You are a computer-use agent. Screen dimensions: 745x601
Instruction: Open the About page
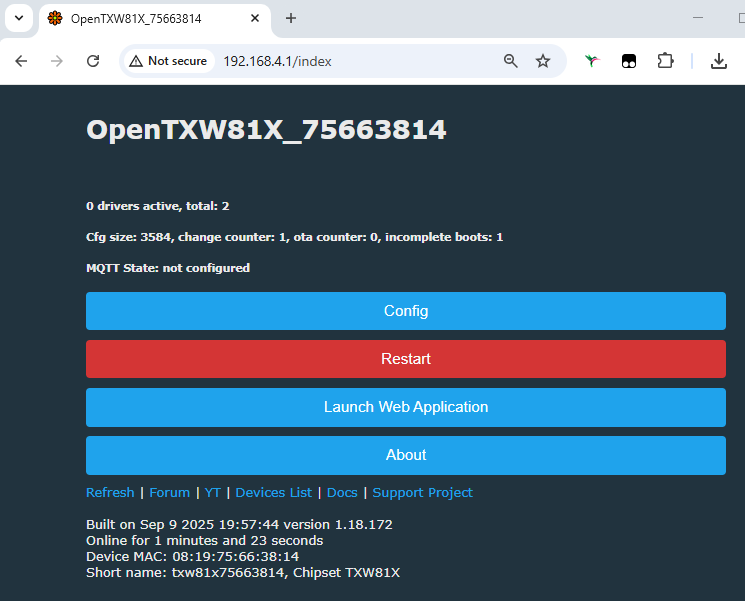pyautogui.click(x=406, y=455)
